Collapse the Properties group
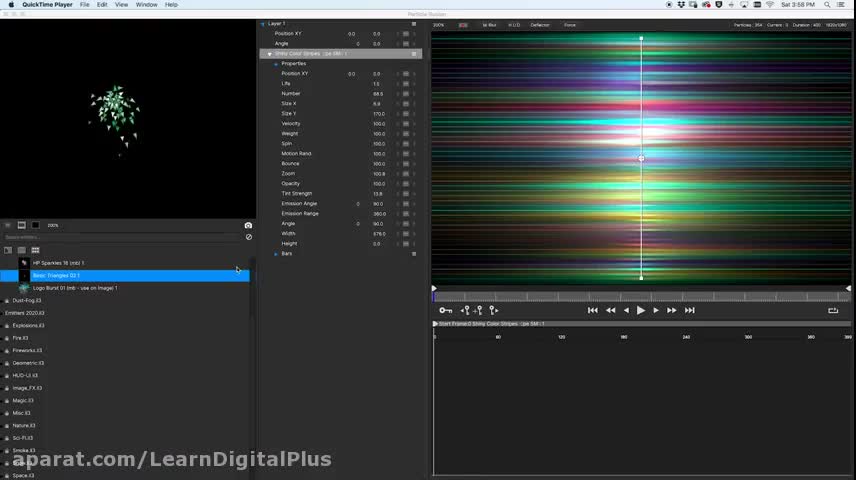 pyautogui.click(x=276, y=64)
